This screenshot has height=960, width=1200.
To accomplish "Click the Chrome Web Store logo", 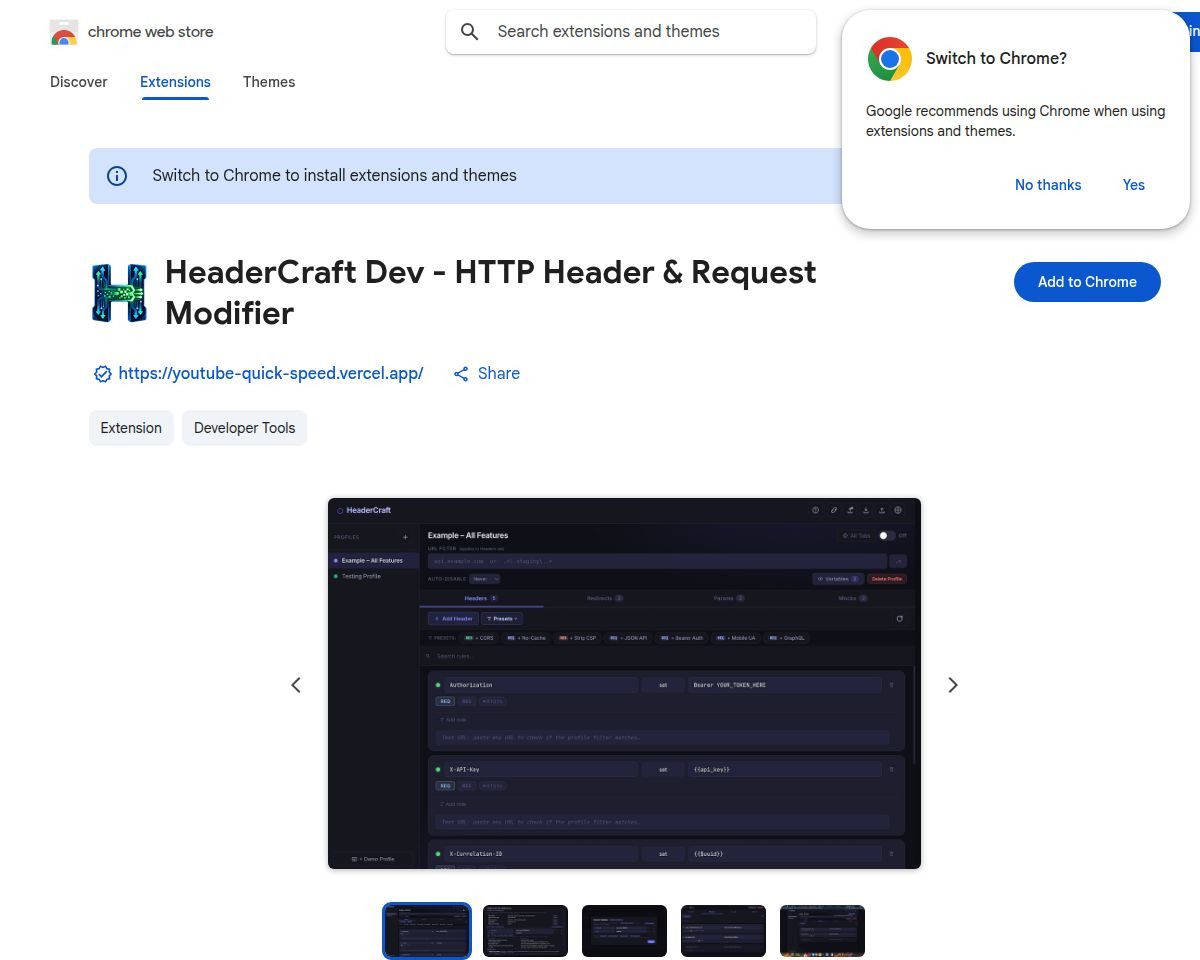I will pyautogui.click(x=64, y=32).
